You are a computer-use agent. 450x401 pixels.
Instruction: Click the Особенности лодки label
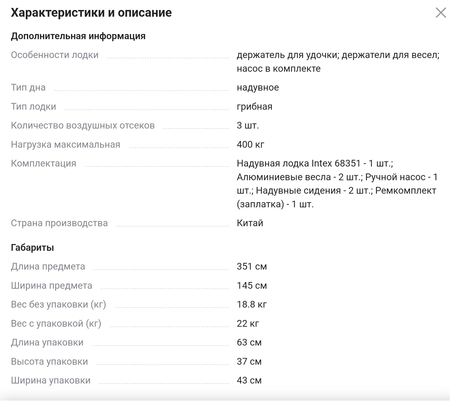pos(55,55)
